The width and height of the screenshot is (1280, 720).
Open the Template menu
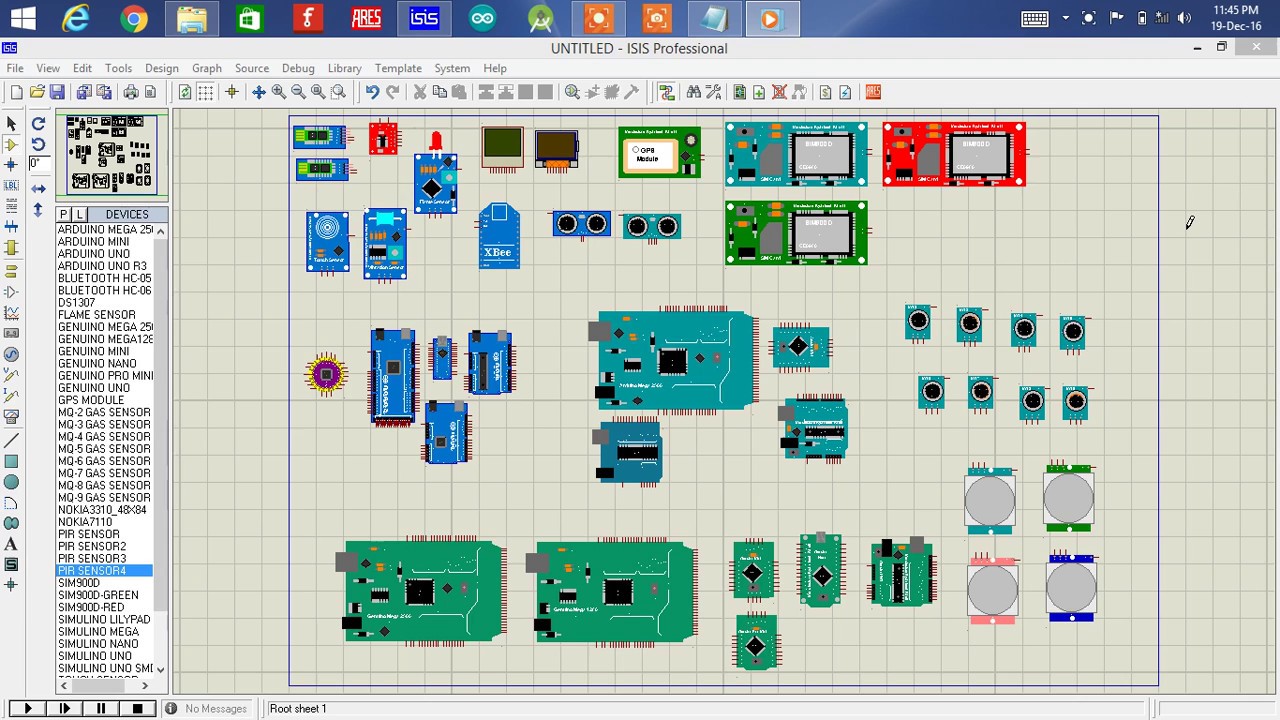pyautogui.click(x=398, y=68)
